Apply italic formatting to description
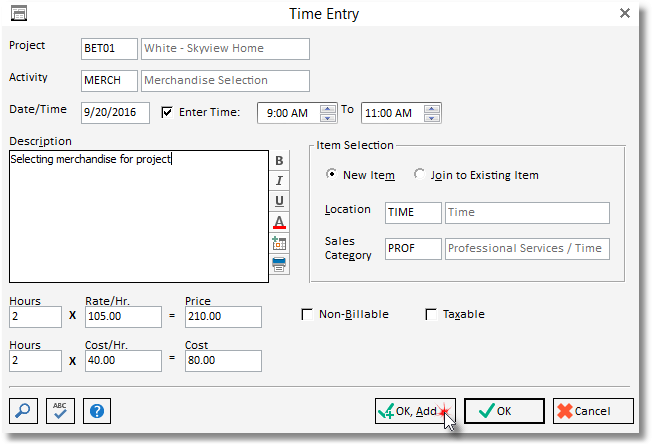Screen dimensions: 653x447 pos(279,181)
